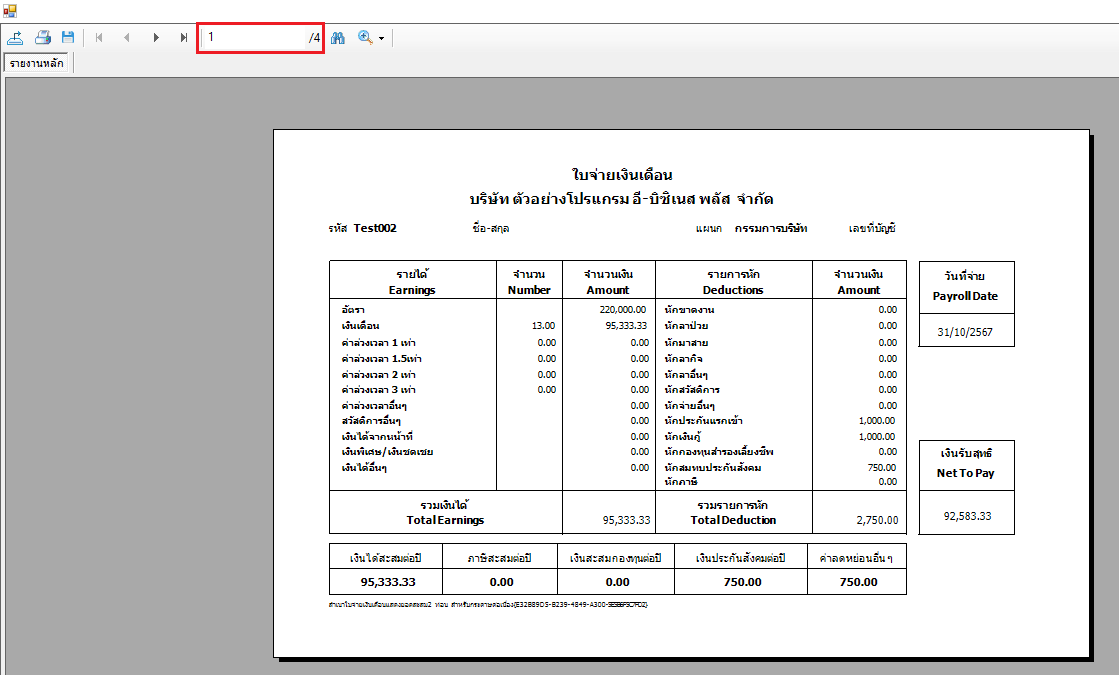Click the Total Deduction amount 2,750.00

click(x=876, y=520)
